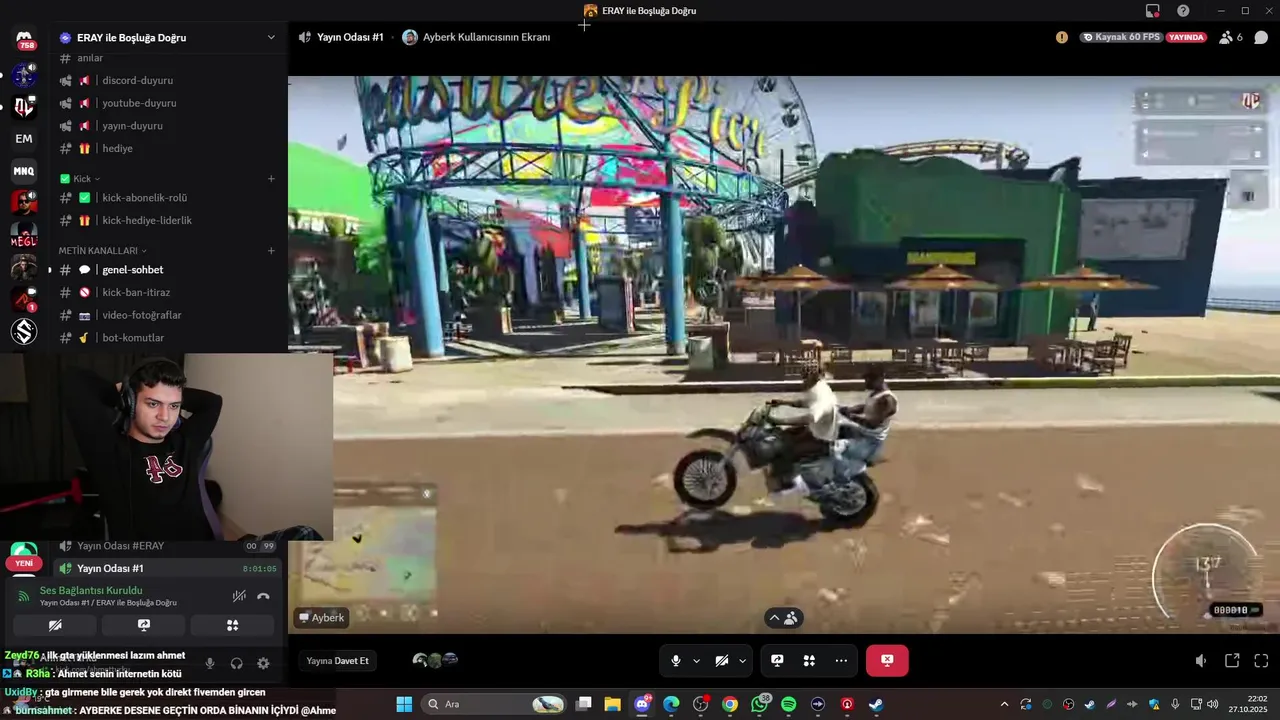This screenshot has width=1280, height=720.
Task: Click Kaynak 60 FPS stream quality badge
Action: (1121, 37)
